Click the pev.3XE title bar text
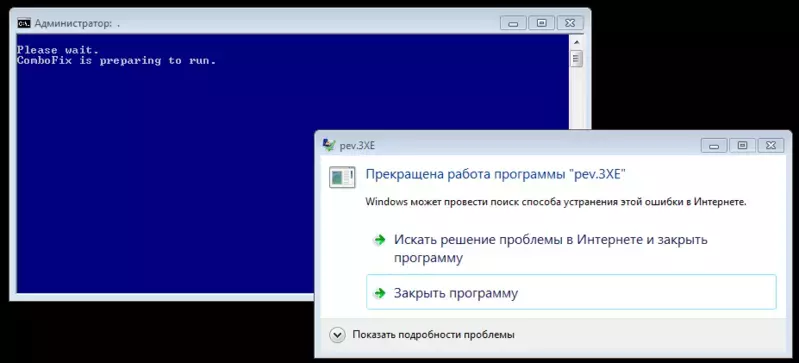 pos(357,145)
